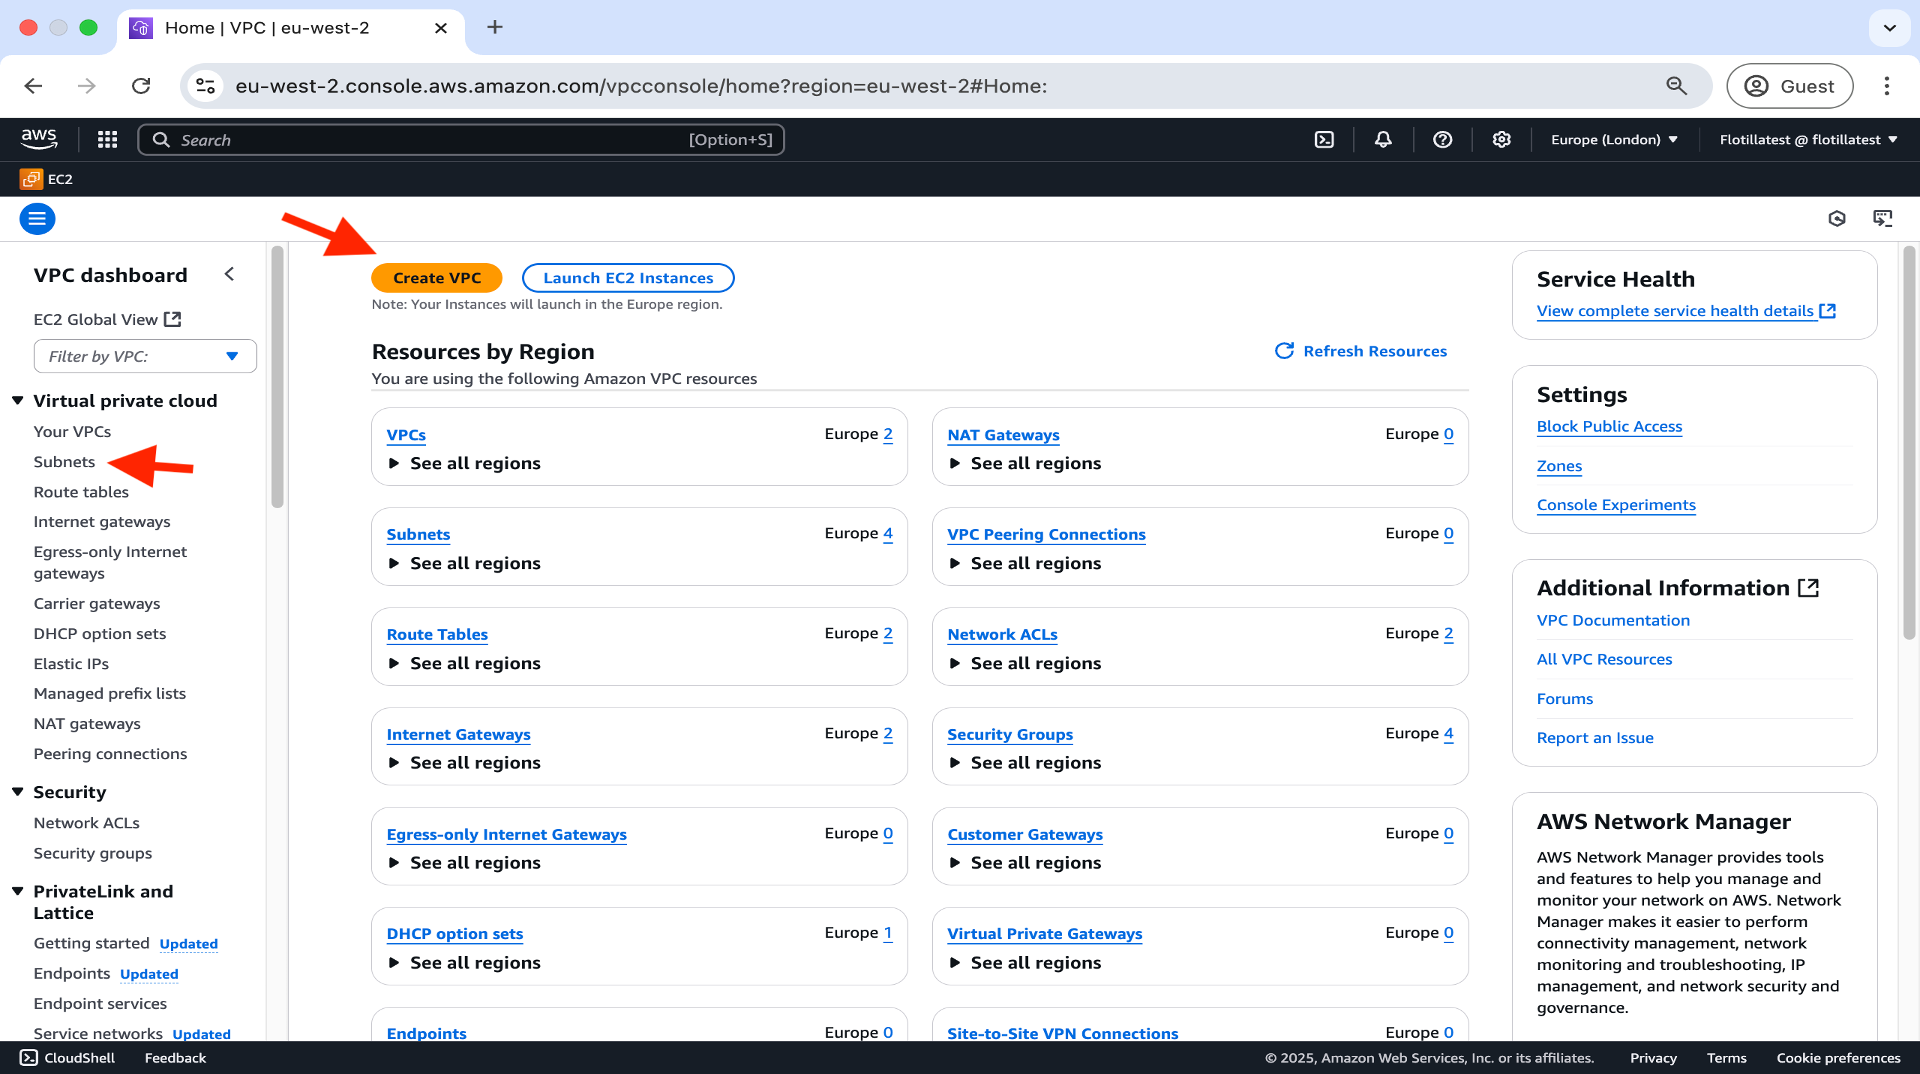Click the AWS logo home icon
The height and width of the screenshot is (1074, 1920).
click(39, 139)
